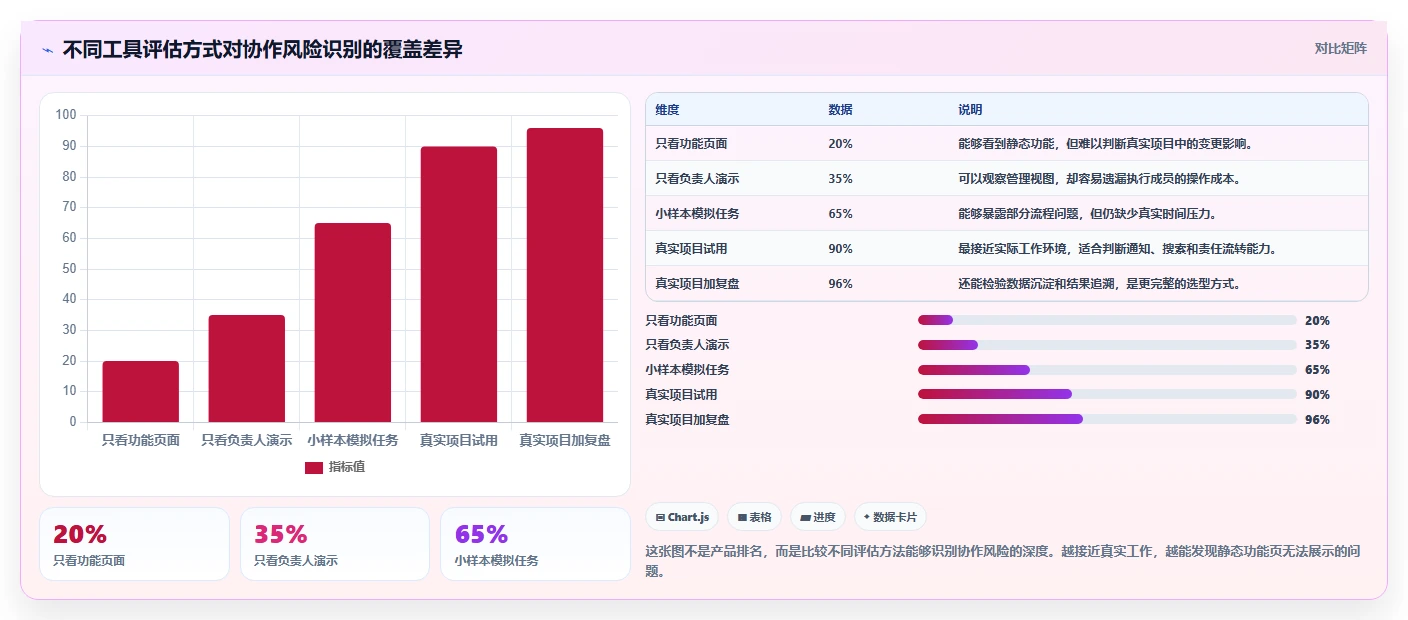Click 真实项目加复盘 label left of progress bar
Image resolution: width=1408 pixels, height=620 pixels.
[687, 420]
